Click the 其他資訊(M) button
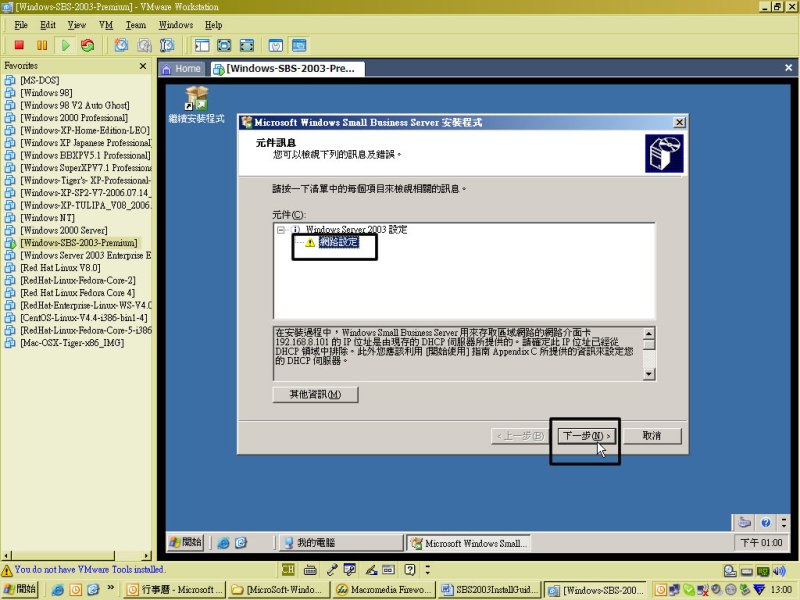Screen dimensions: 800x600 315,394
